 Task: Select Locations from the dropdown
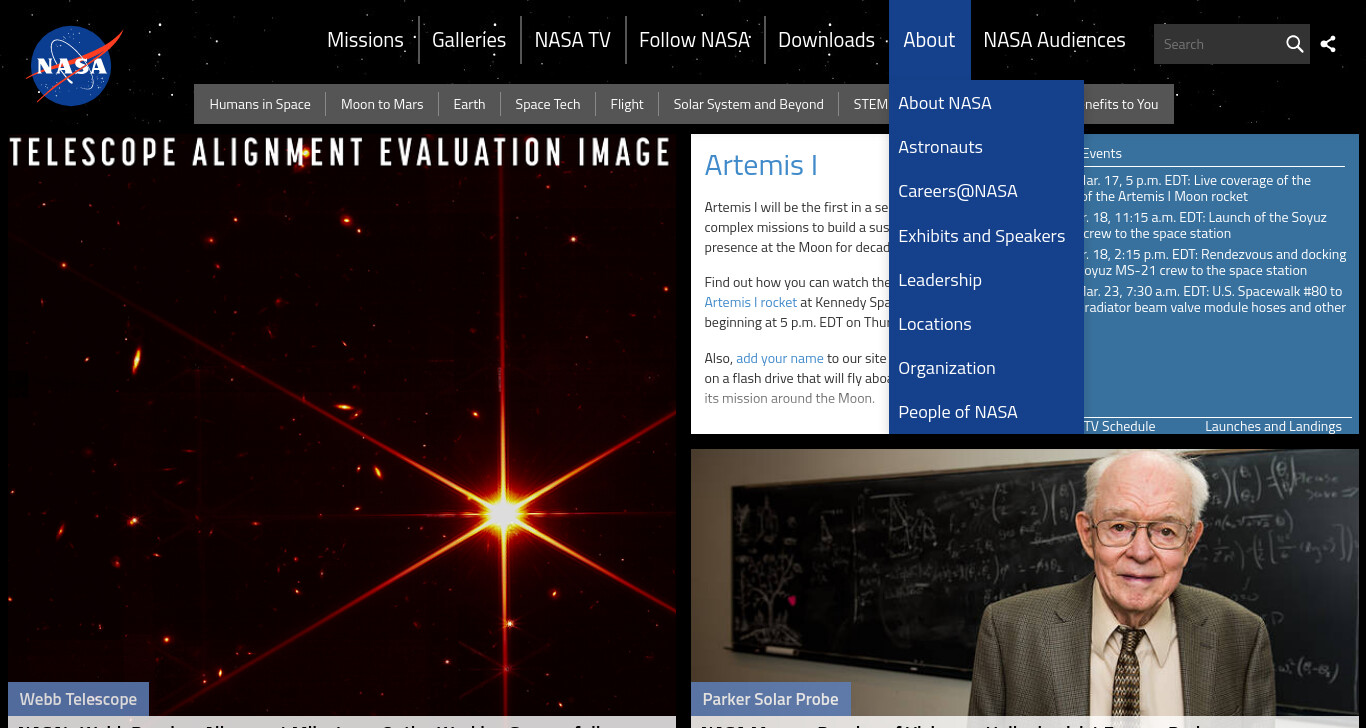click(x=986, y=324)
